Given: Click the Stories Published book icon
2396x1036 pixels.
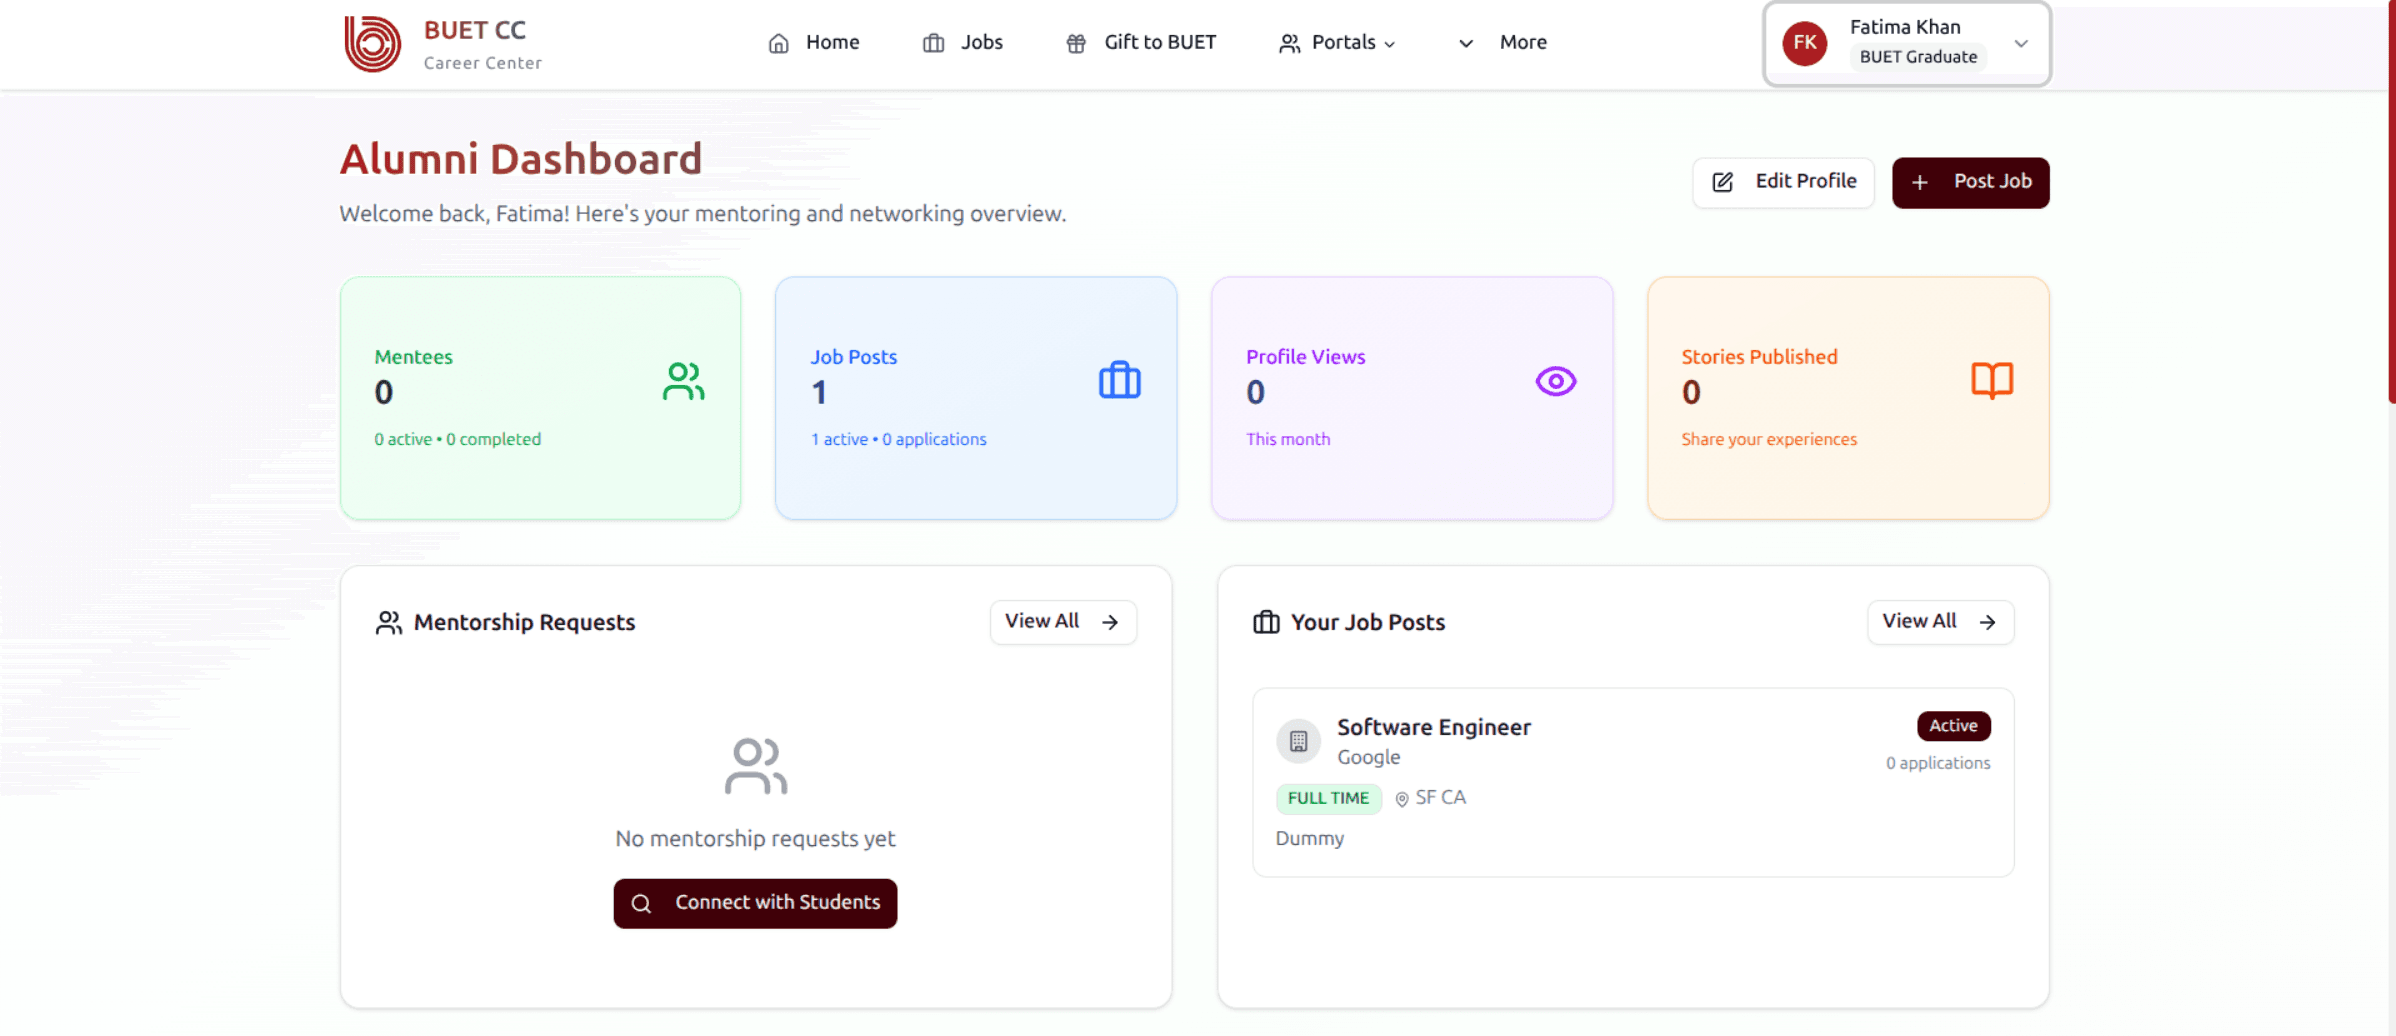Looking at the screenshot, I should tap(1991, 381).
